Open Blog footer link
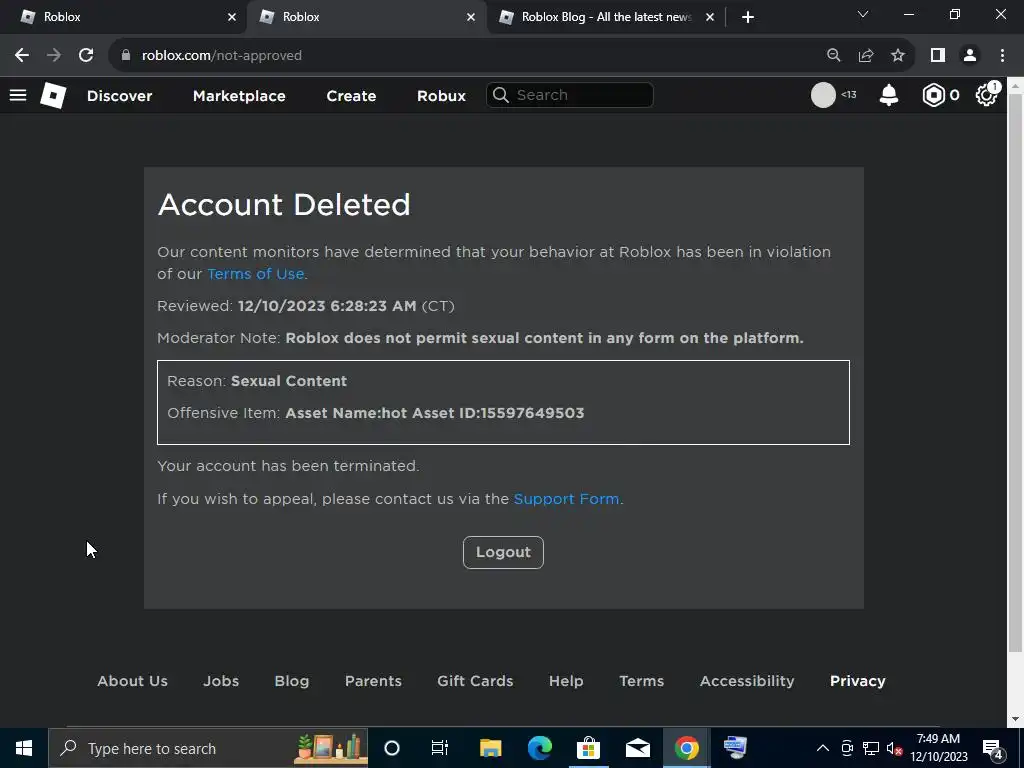 [x=292, y=681]
